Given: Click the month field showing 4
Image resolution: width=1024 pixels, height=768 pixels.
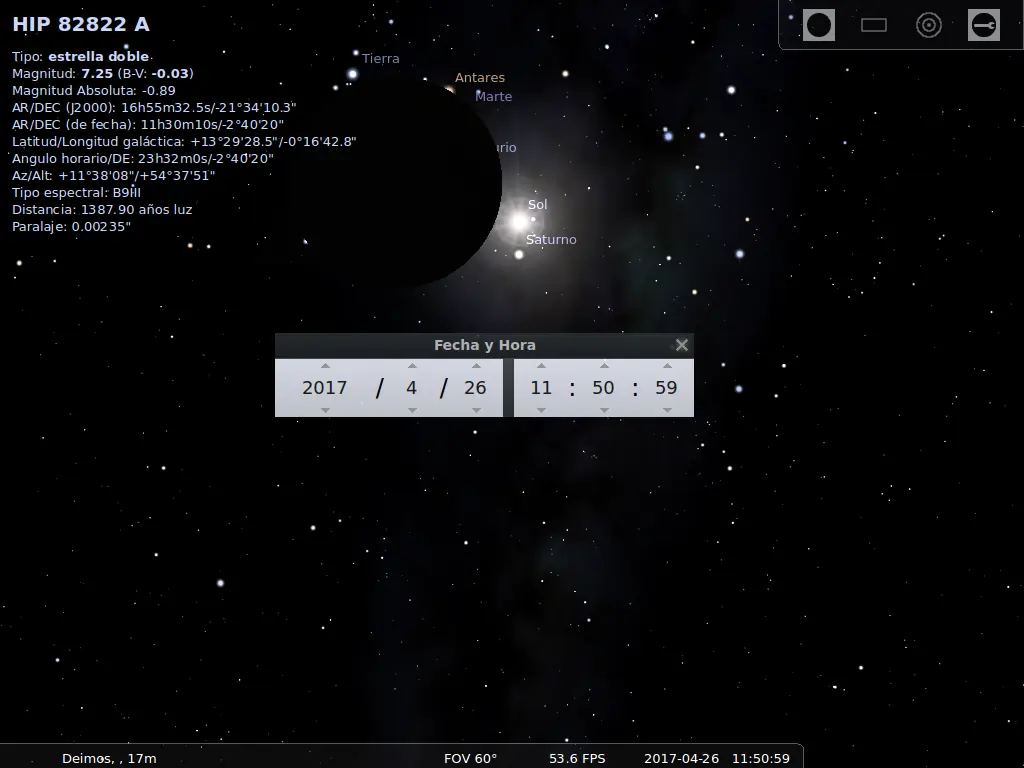Looking at the screenshot, I should [411, 388].
